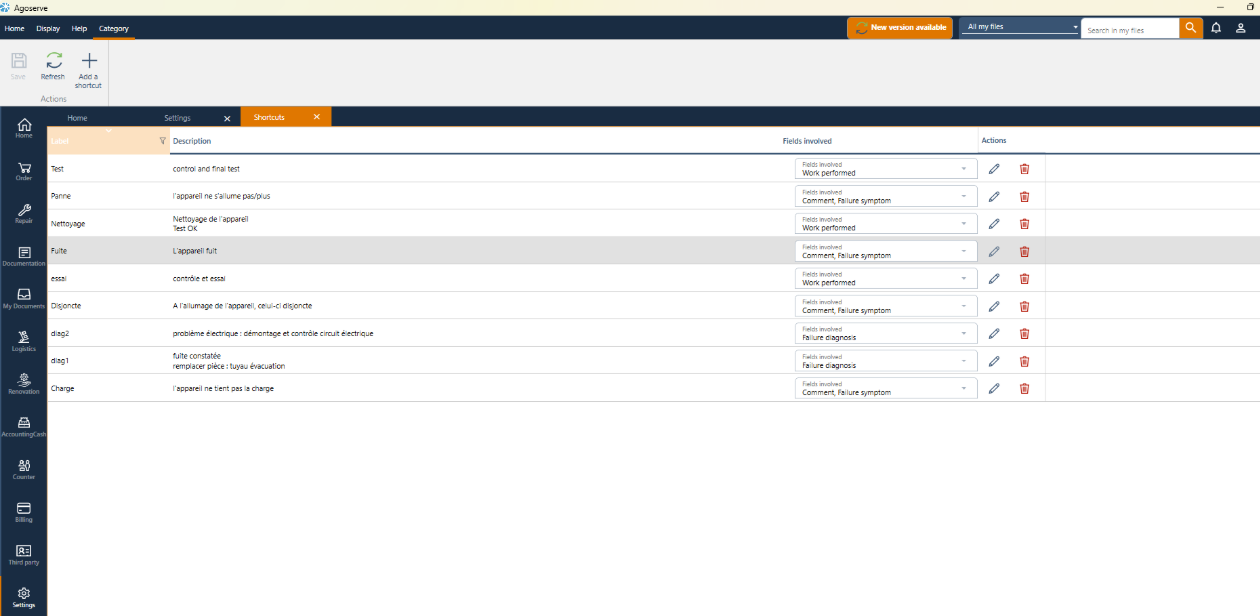Open the Home menu

[x=14, y=28]
